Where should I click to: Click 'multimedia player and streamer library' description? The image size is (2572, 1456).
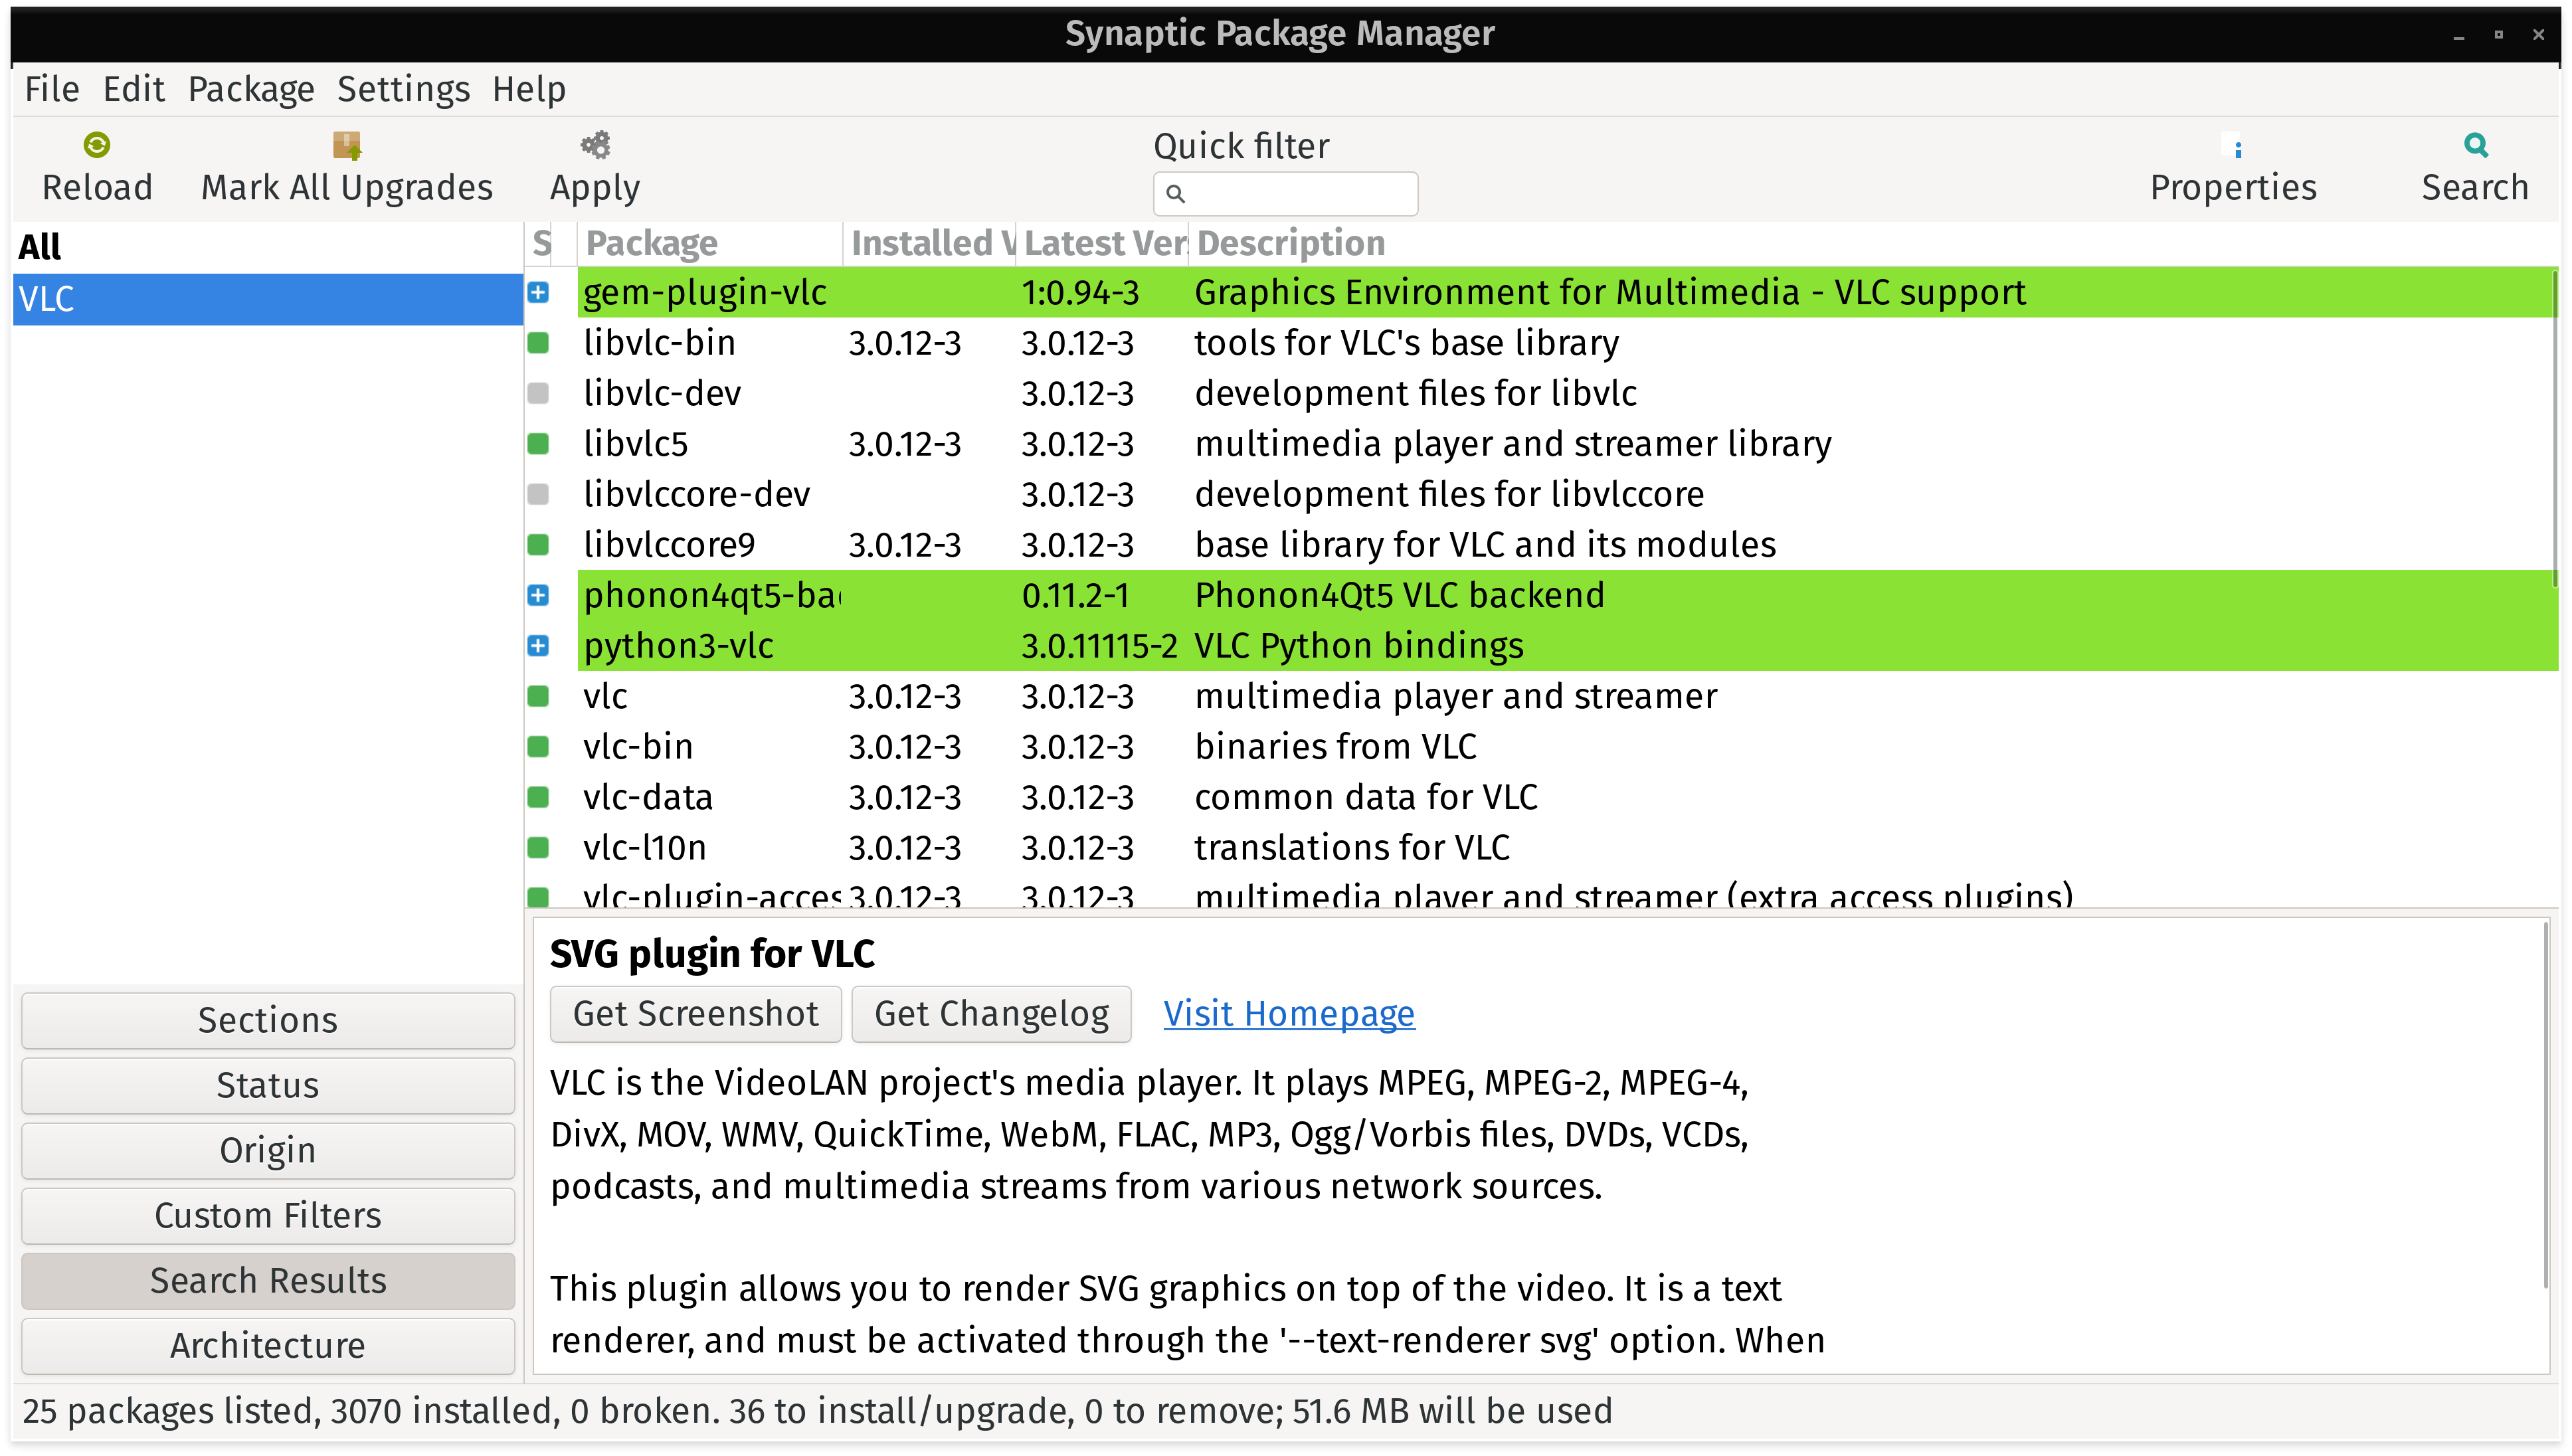(x=1513, y=444)
